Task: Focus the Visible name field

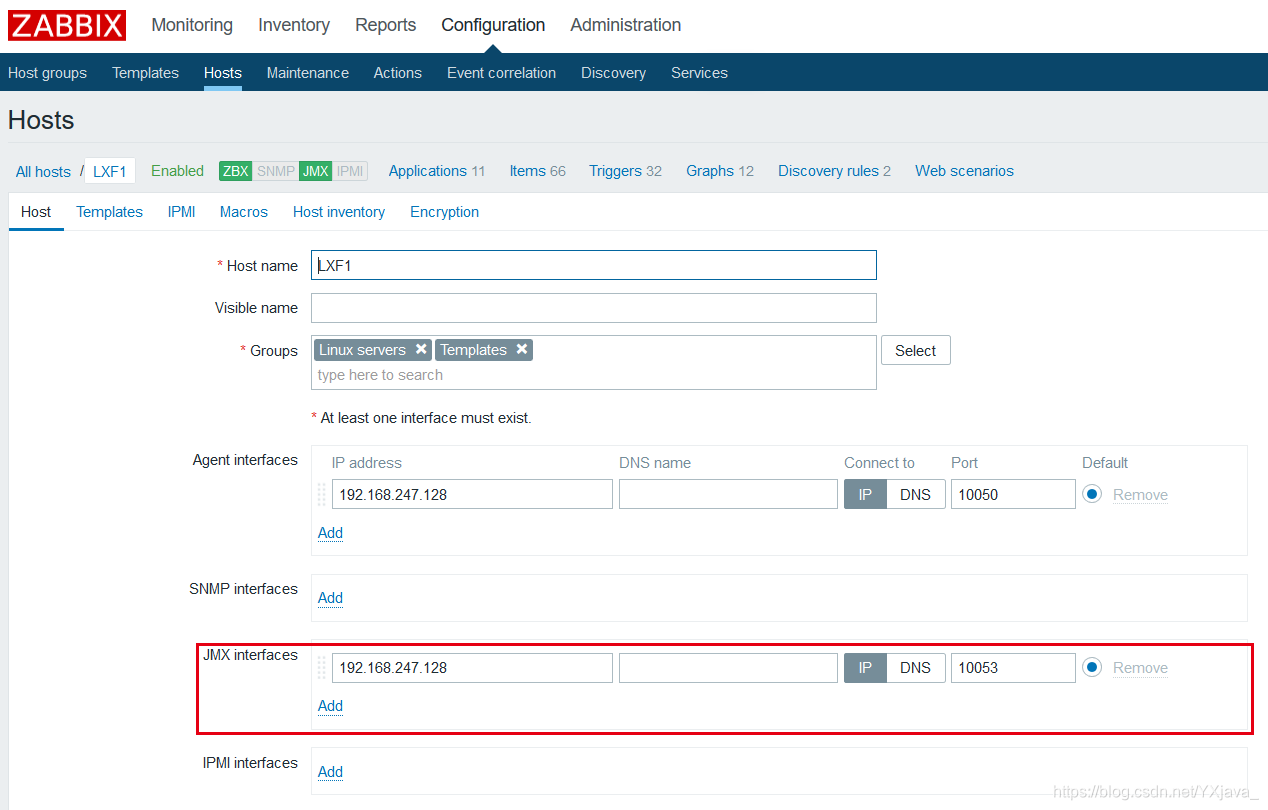Action: (x=594, y=308)
